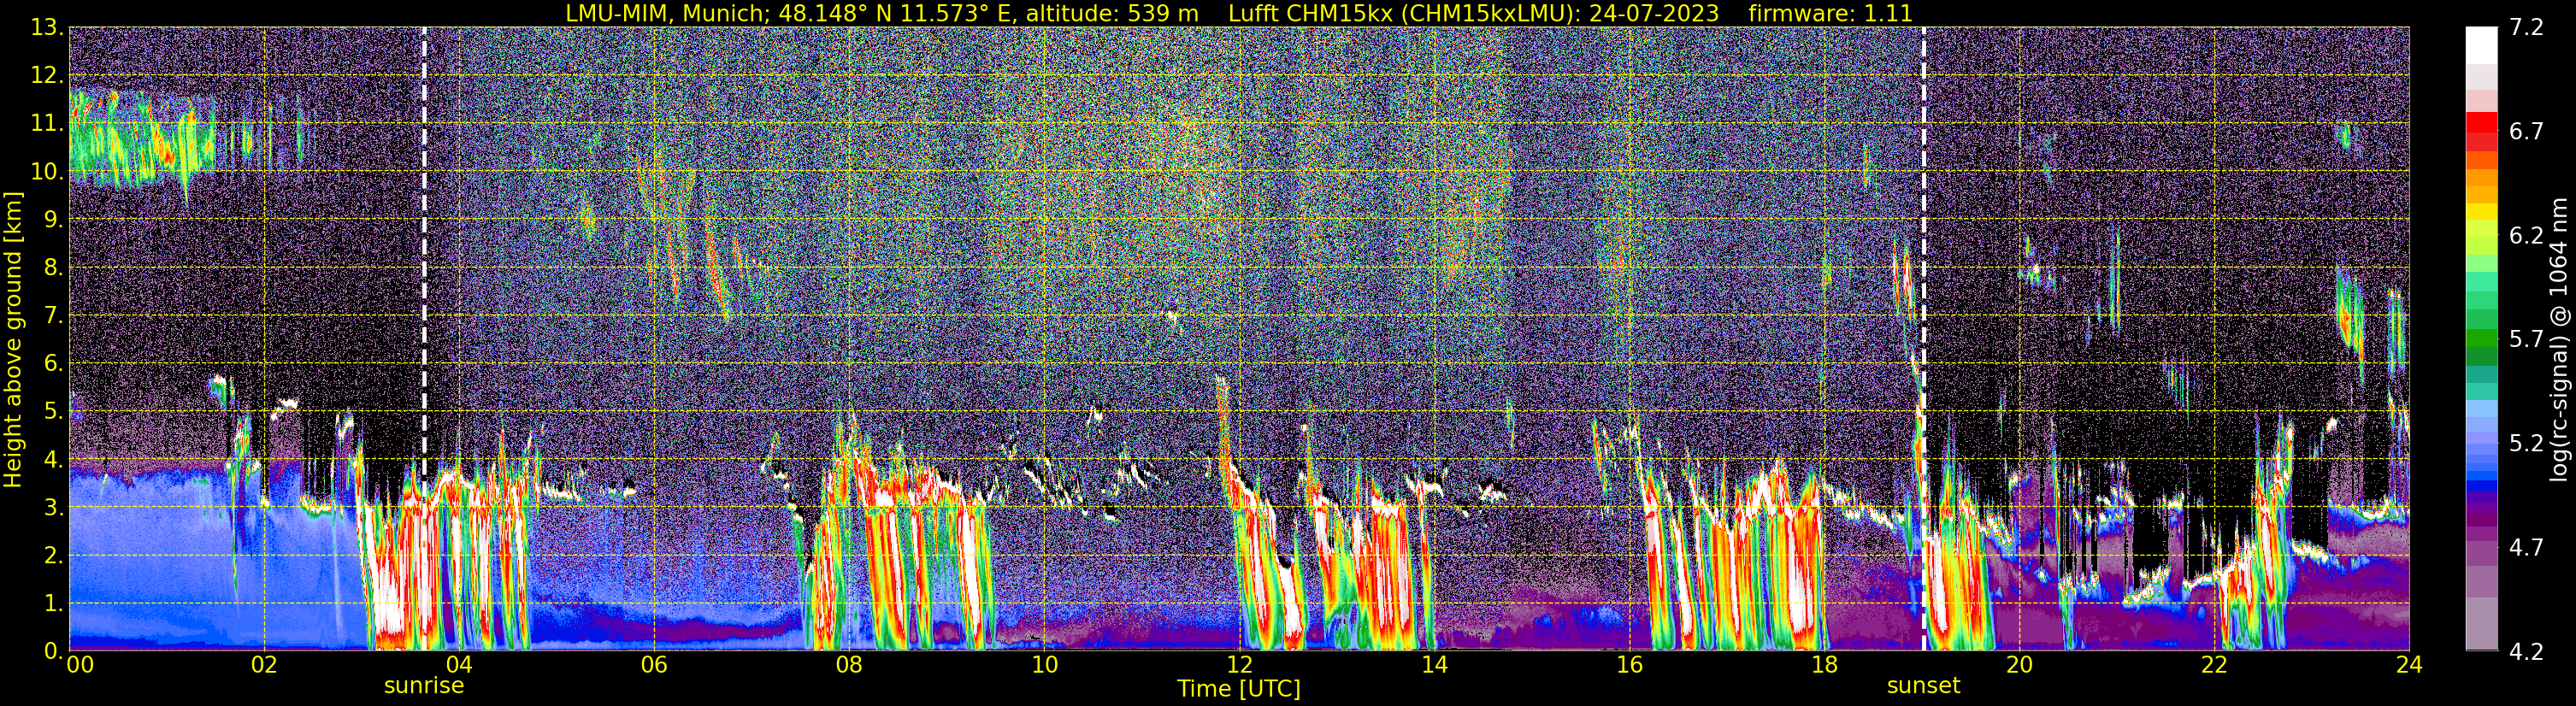Click the 'Time [UTC]' axis label

pyautogui.click(x=1239, y=689)
